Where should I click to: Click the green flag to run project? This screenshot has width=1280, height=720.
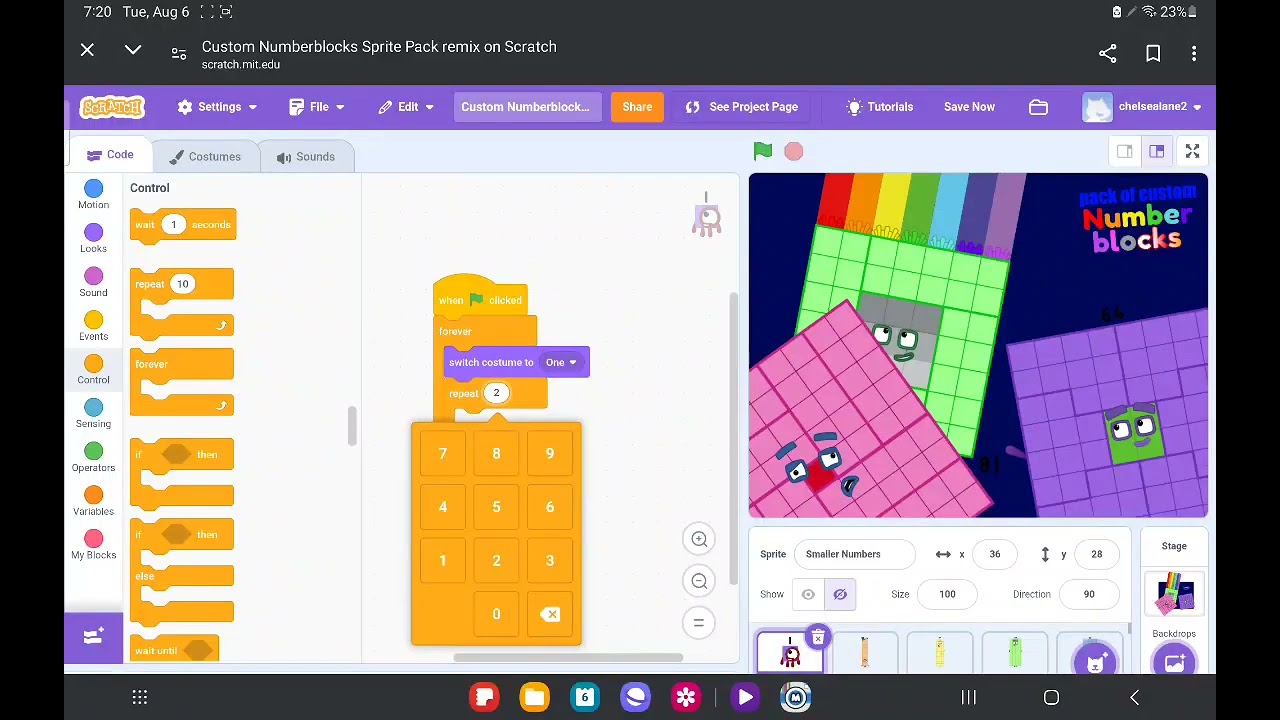click(x=763, y=151)
